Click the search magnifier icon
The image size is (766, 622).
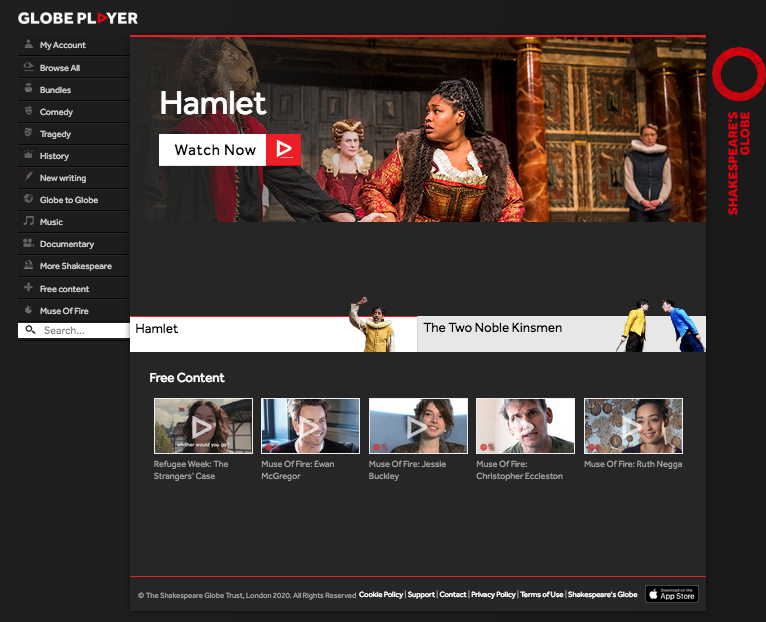point(30,330)
